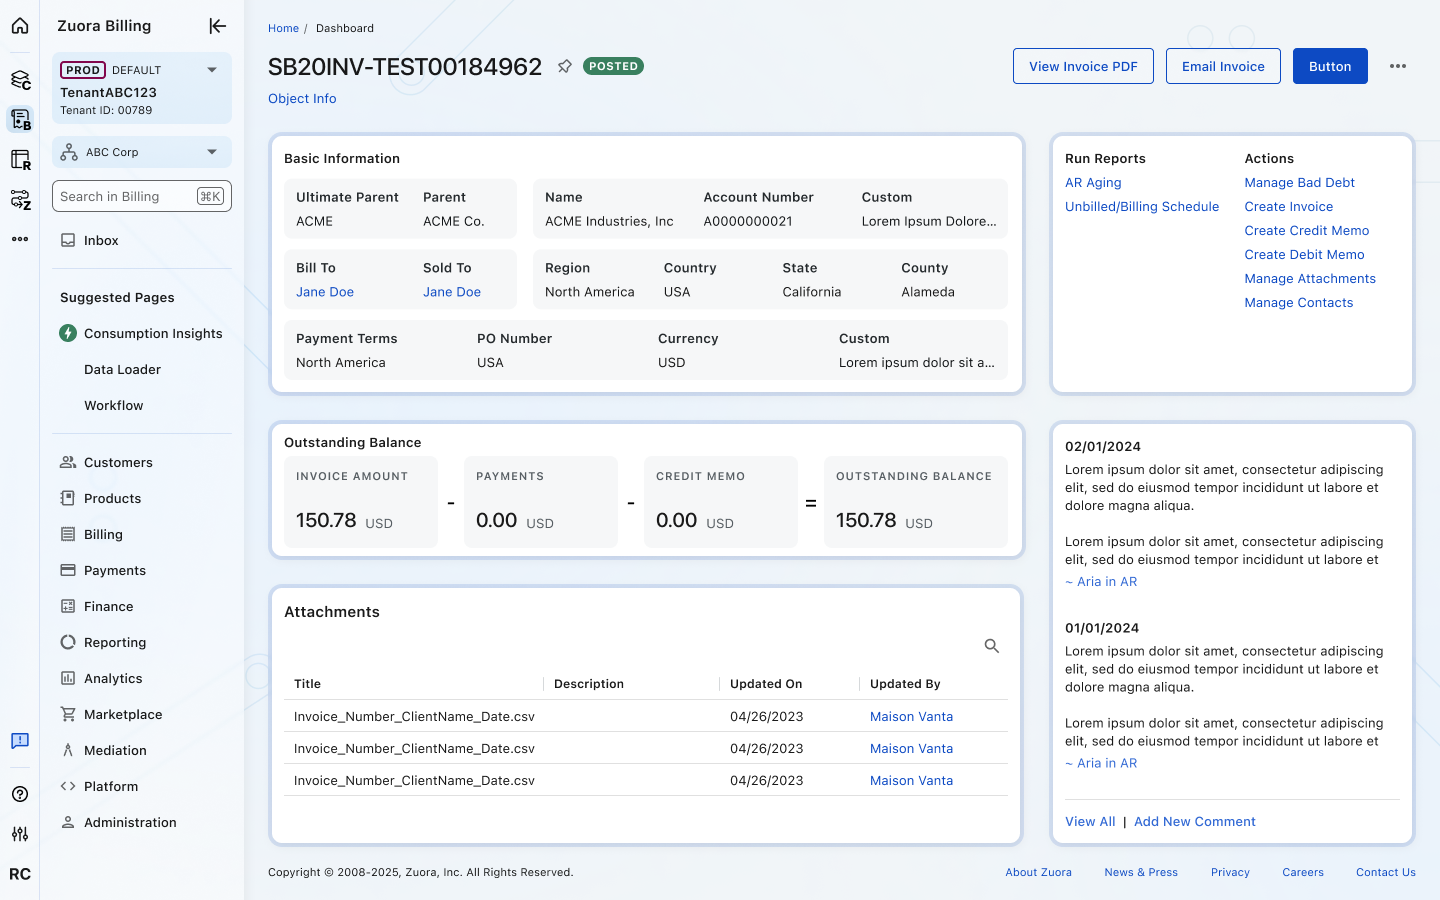Pin the invoice with the pin icon
Viewport: 1440px width, 900px height.
pos(565,66)
